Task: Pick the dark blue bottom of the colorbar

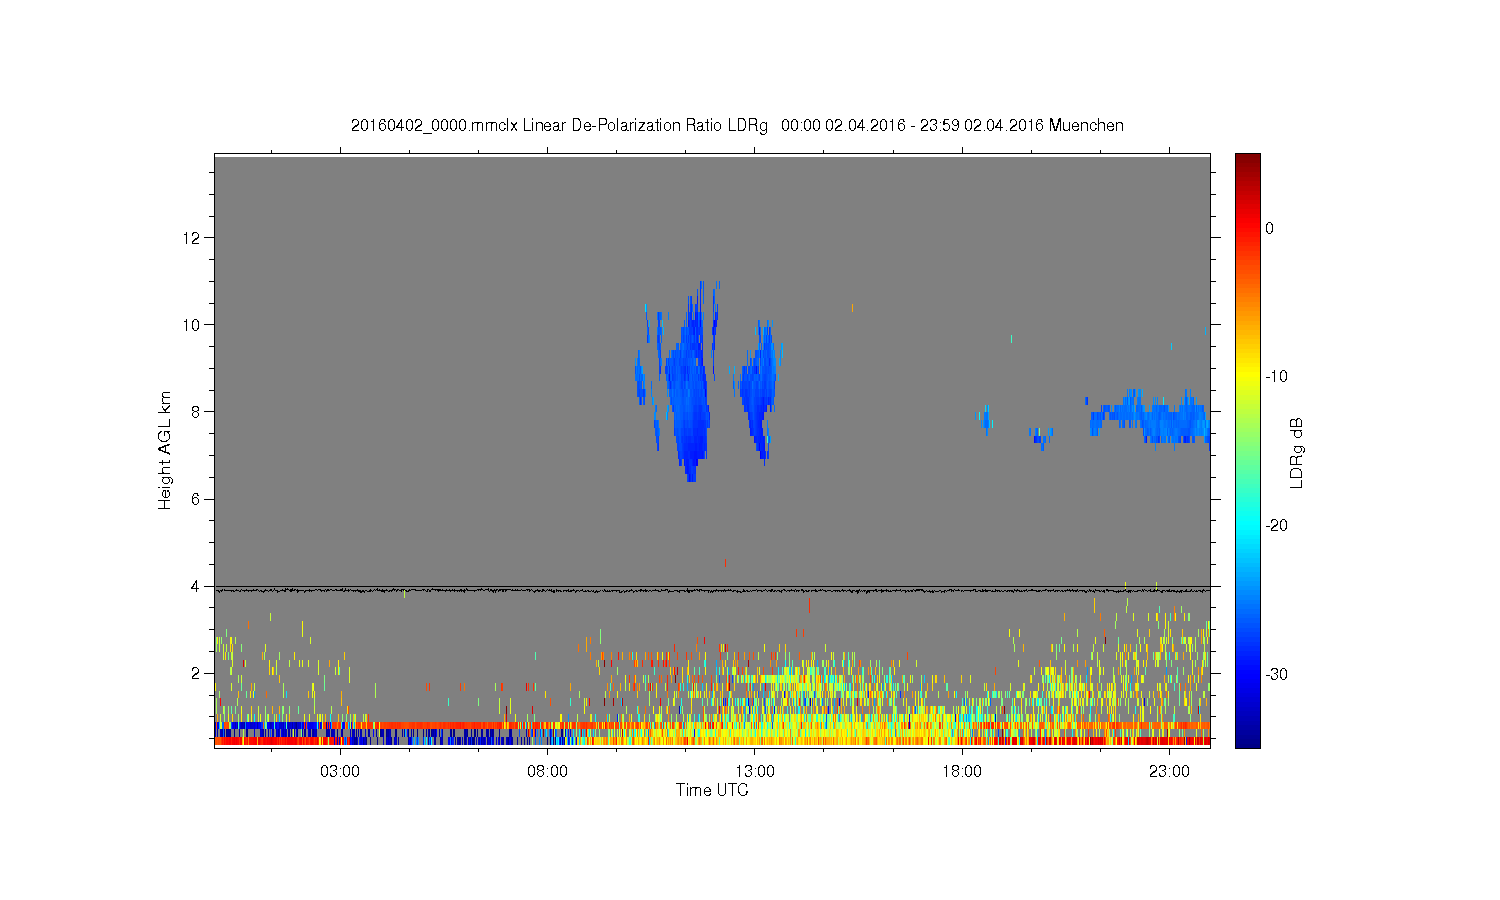Action: coord(1247,738)
